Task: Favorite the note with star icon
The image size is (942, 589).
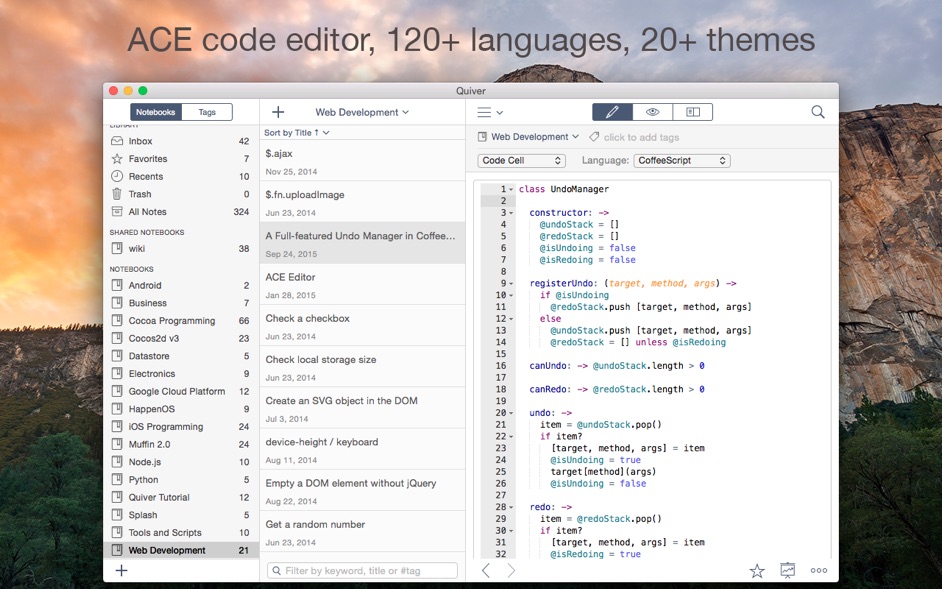Action: [757, 570]
